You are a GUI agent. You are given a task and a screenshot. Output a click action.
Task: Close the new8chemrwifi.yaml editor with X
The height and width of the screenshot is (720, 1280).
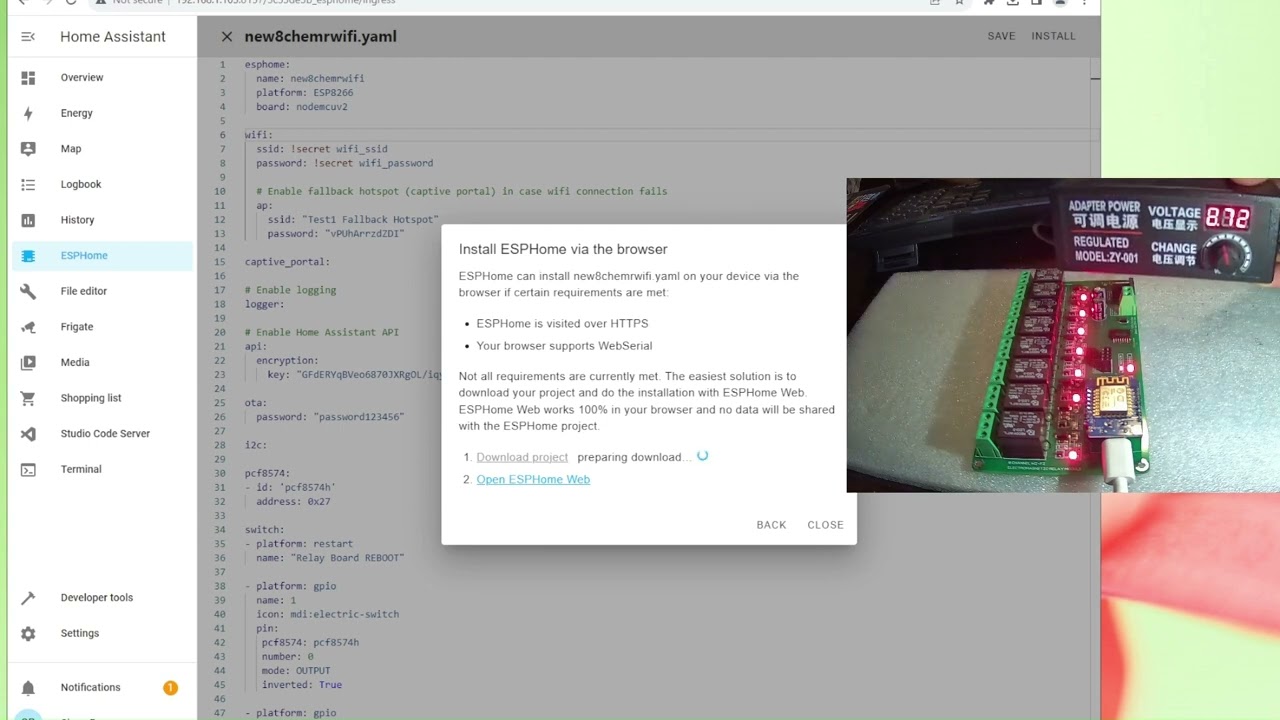point(227,37)
